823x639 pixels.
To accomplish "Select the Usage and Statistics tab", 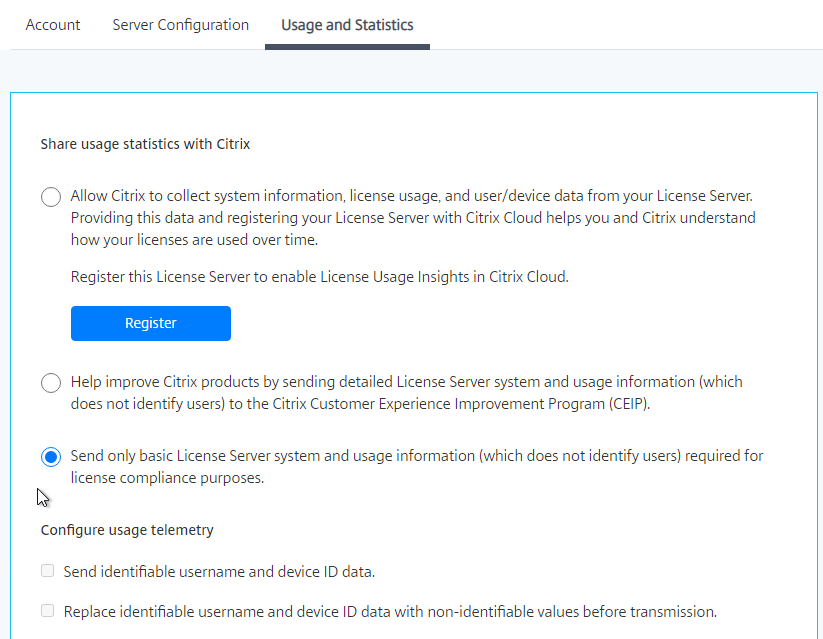I will click(x=347, y=25).
